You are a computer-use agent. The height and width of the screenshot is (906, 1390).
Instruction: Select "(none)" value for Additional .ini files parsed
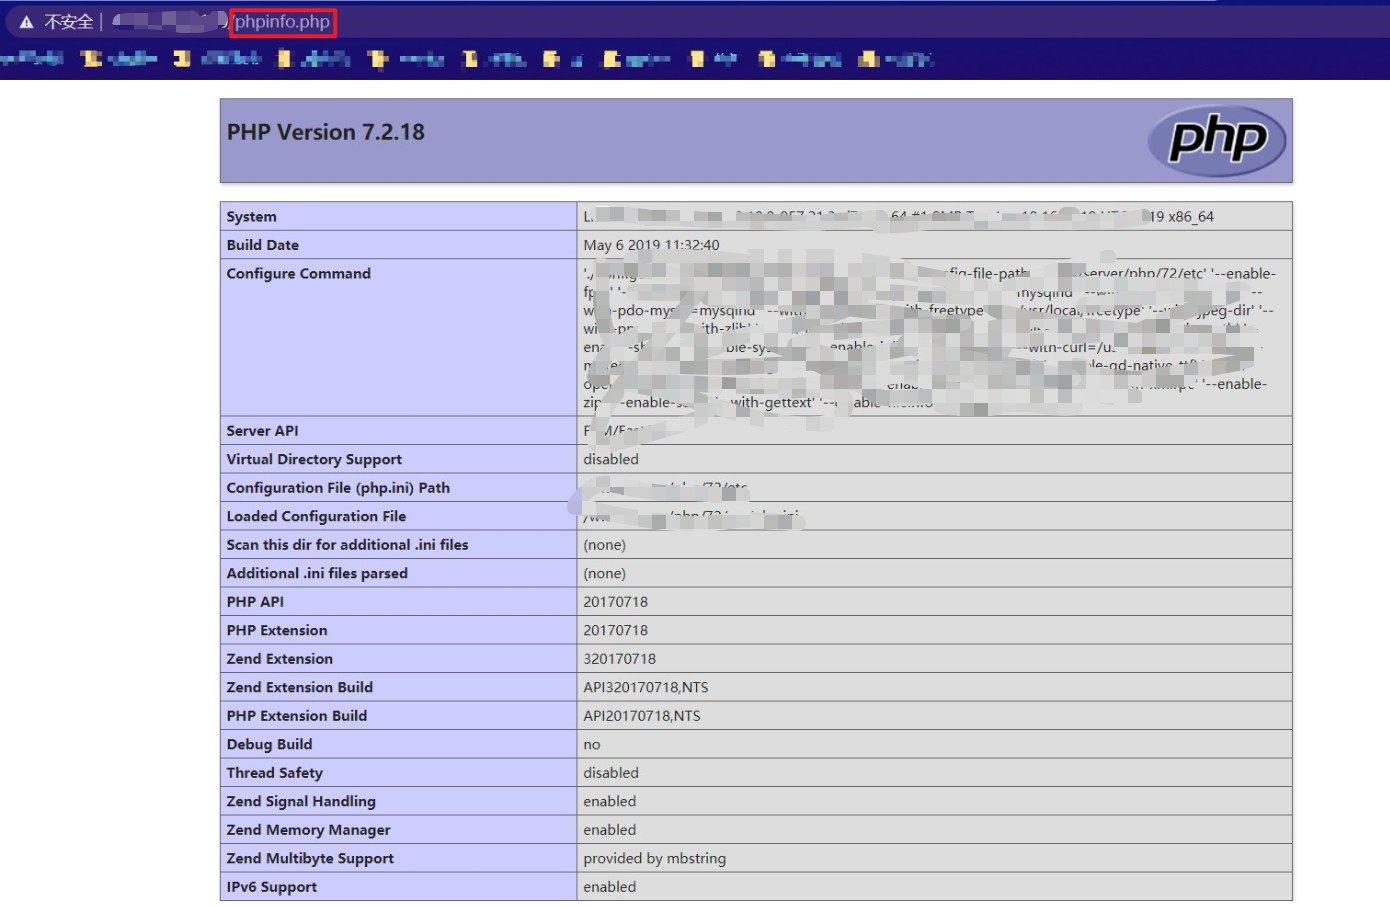(605, 574)
